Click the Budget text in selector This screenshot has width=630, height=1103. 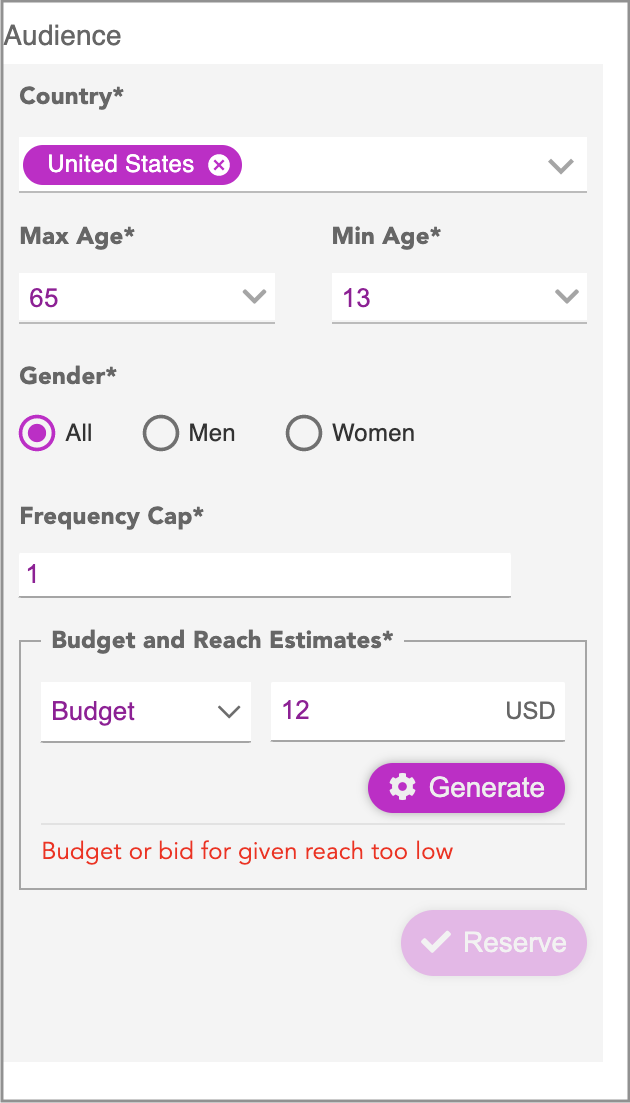[x=94, y=711]
